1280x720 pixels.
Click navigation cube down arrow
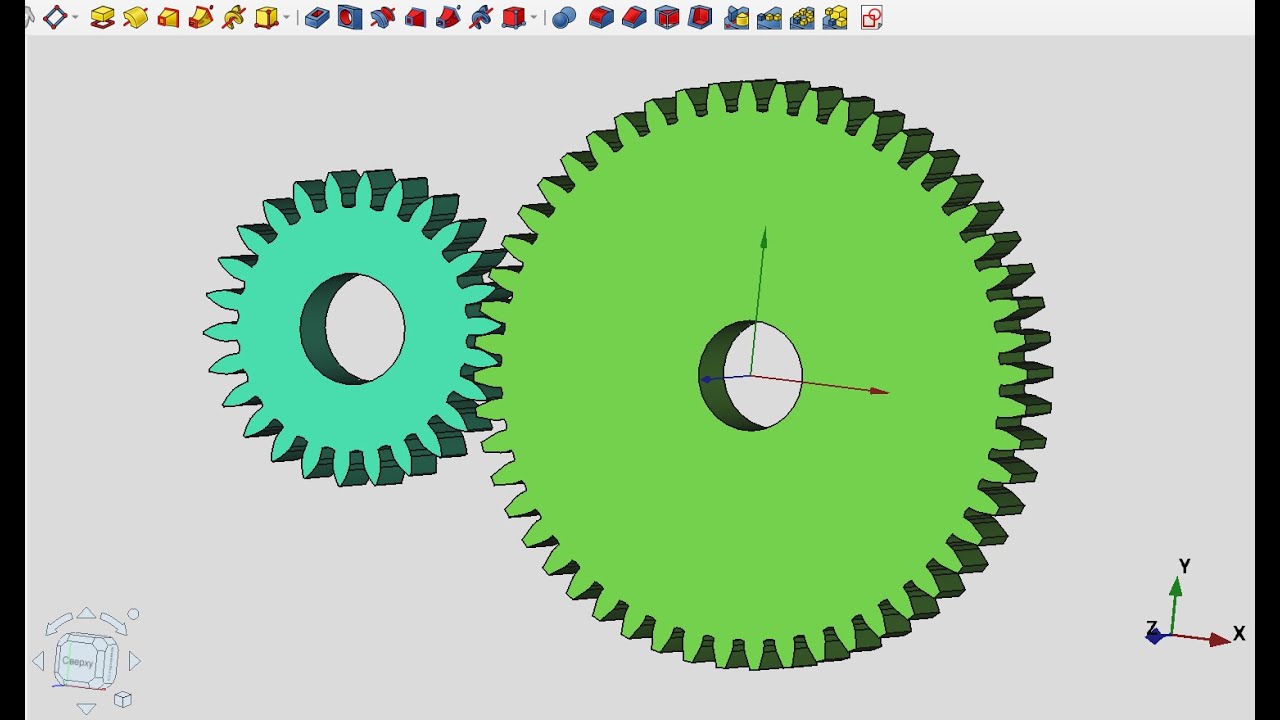[86, 709]
